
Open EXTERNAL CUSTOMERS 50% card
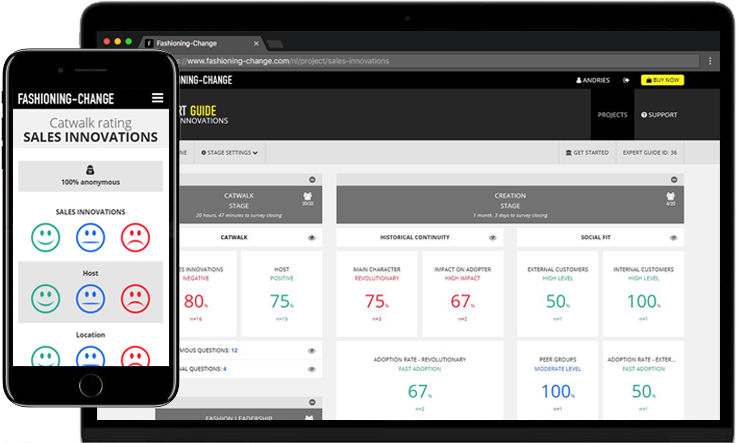[x=557, y=293]
